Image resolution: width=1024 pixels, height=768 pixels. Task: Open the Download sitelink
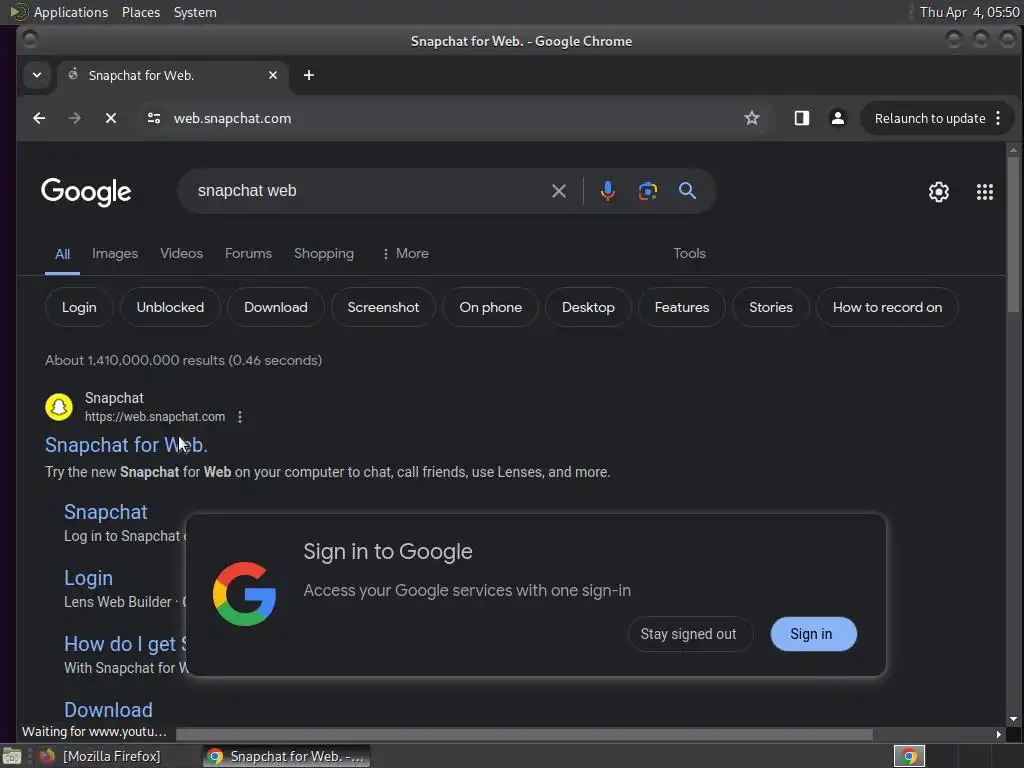(x=108, y=710)
